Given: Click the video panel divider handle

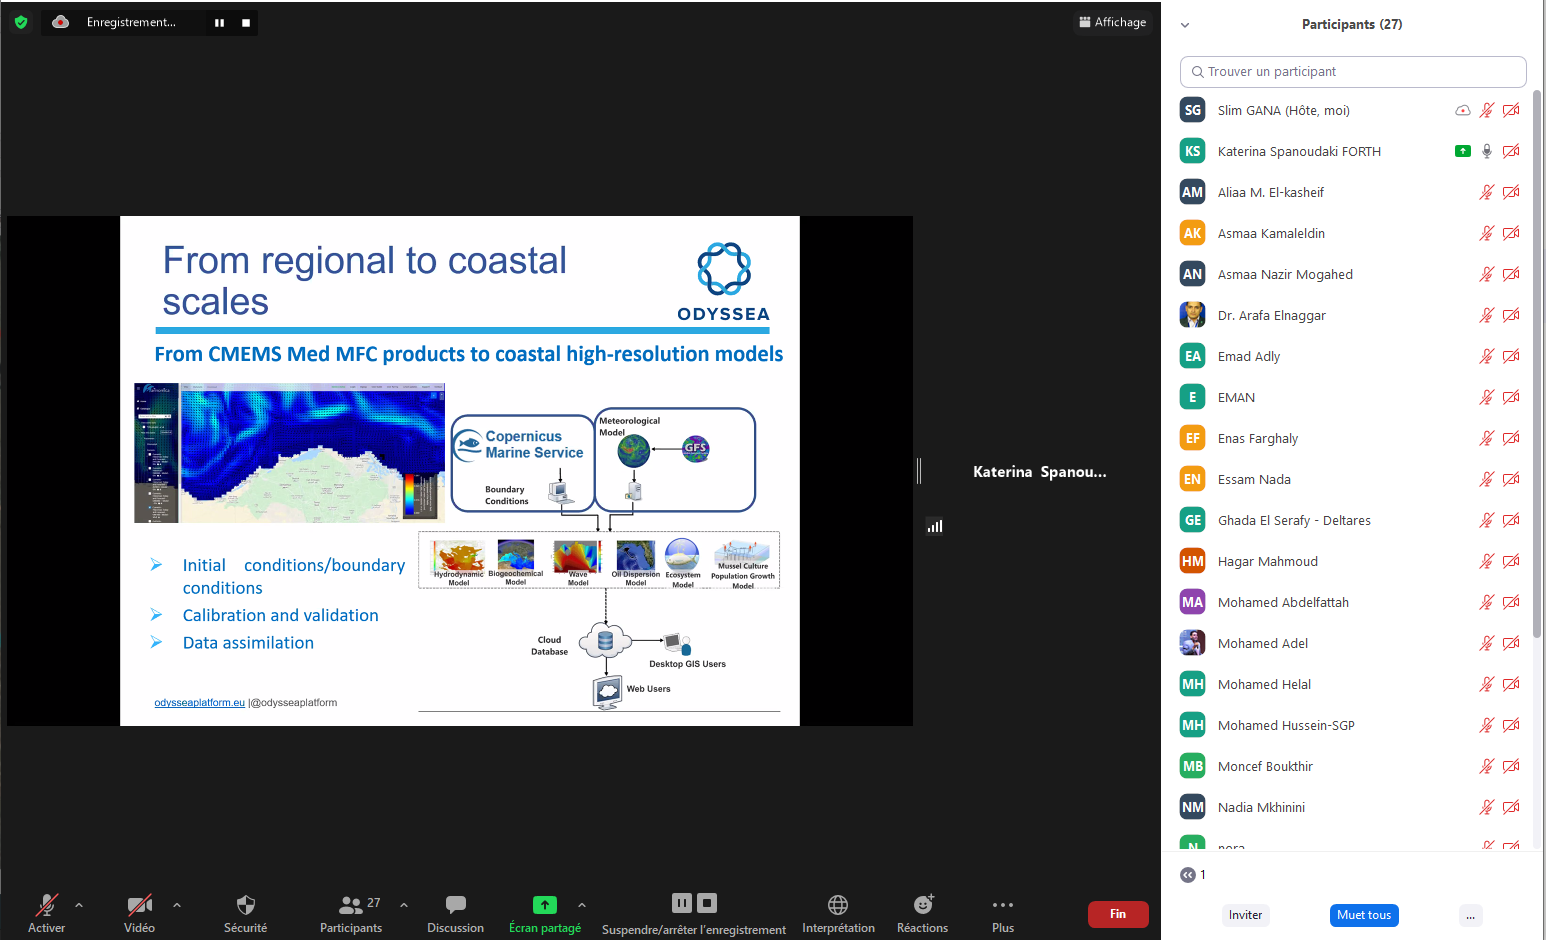Looking at the screenshot, I should (x=919, y=471).
